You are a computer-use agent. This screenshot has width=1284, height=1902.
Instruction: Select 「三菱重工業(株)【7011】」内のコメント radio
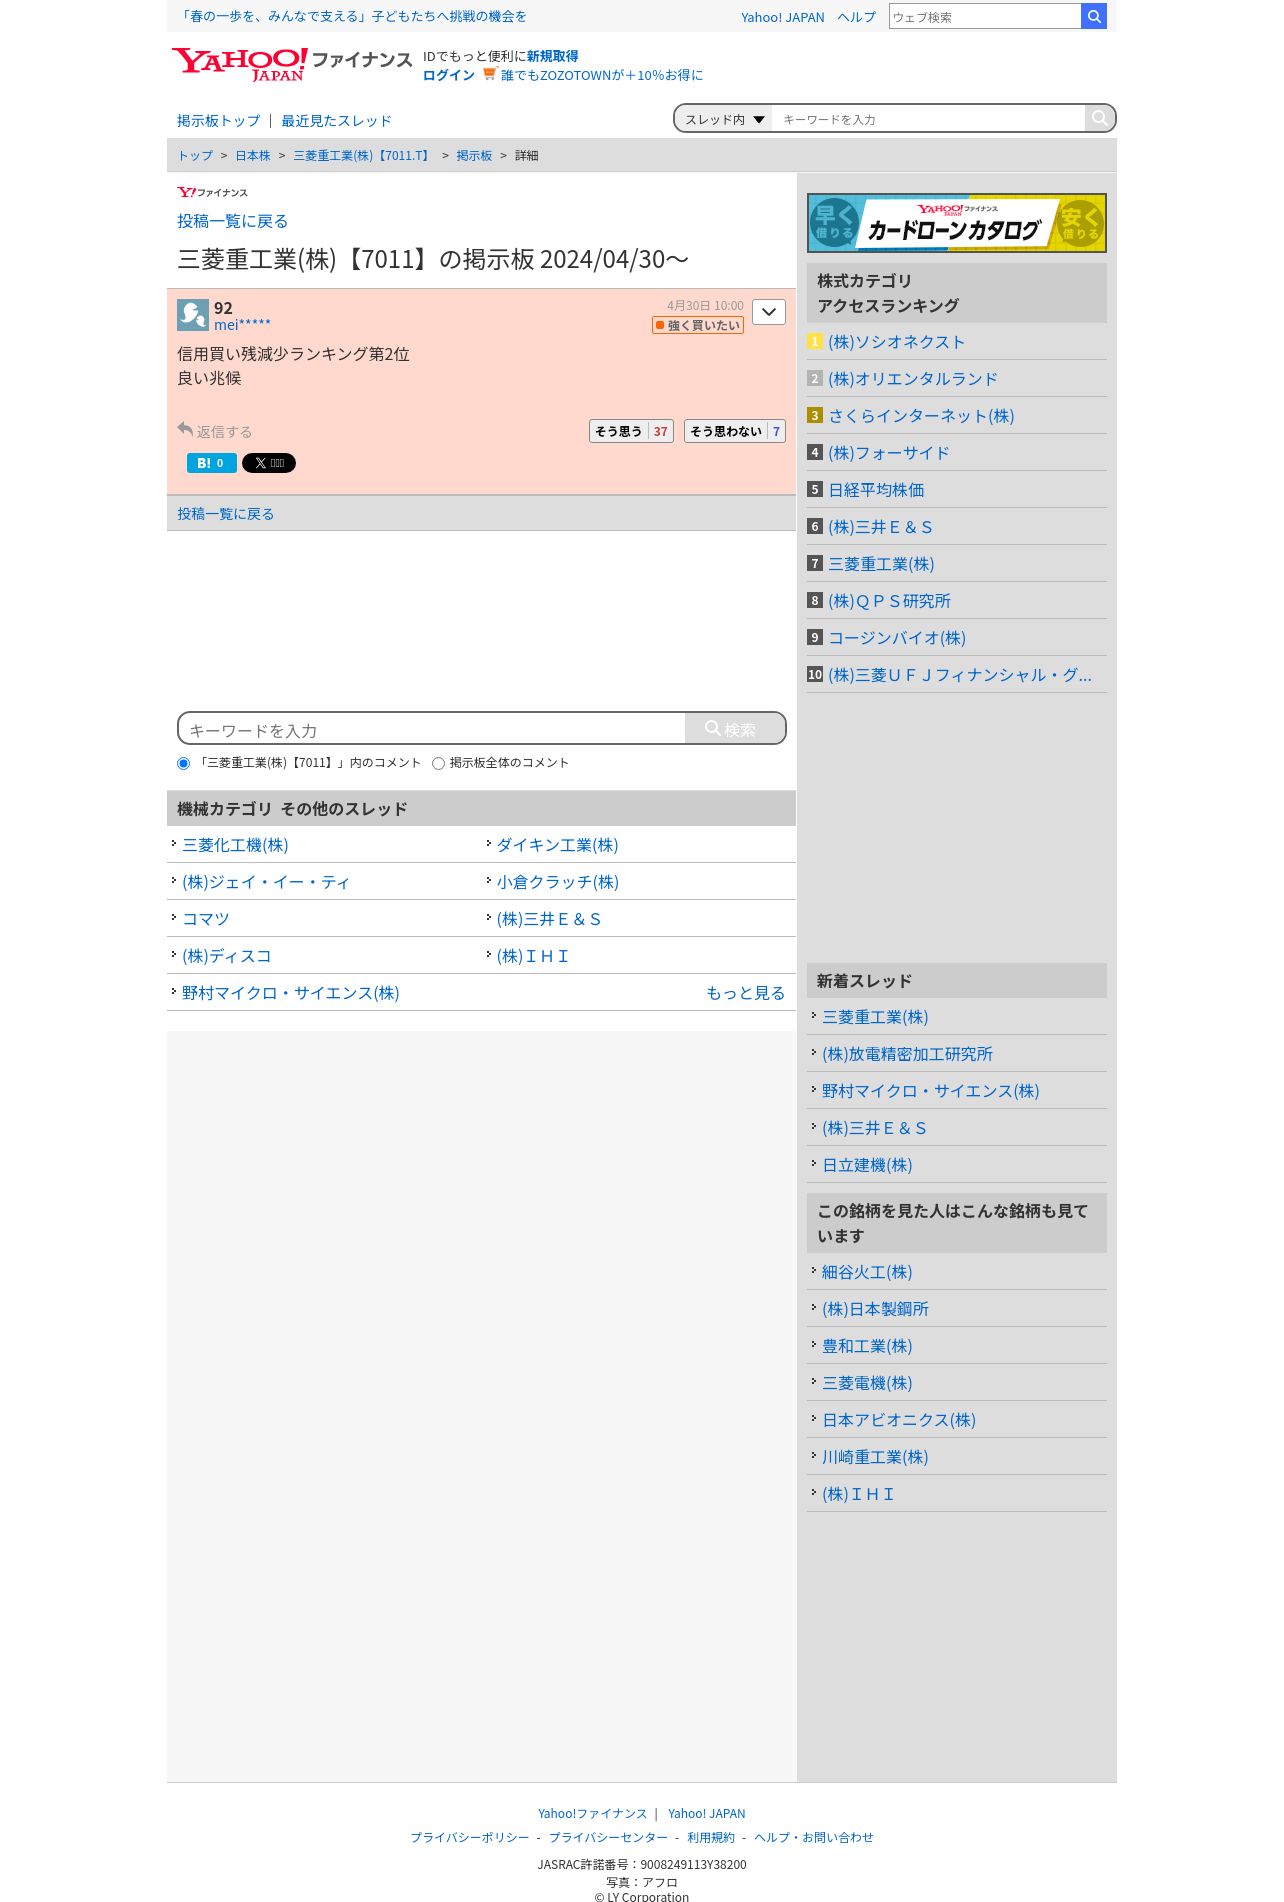click(183, 763)
